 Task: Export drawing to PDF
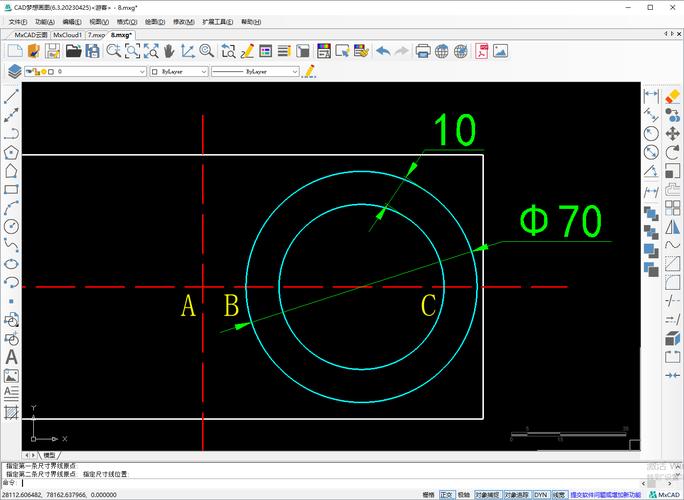[x=482, y=51]
